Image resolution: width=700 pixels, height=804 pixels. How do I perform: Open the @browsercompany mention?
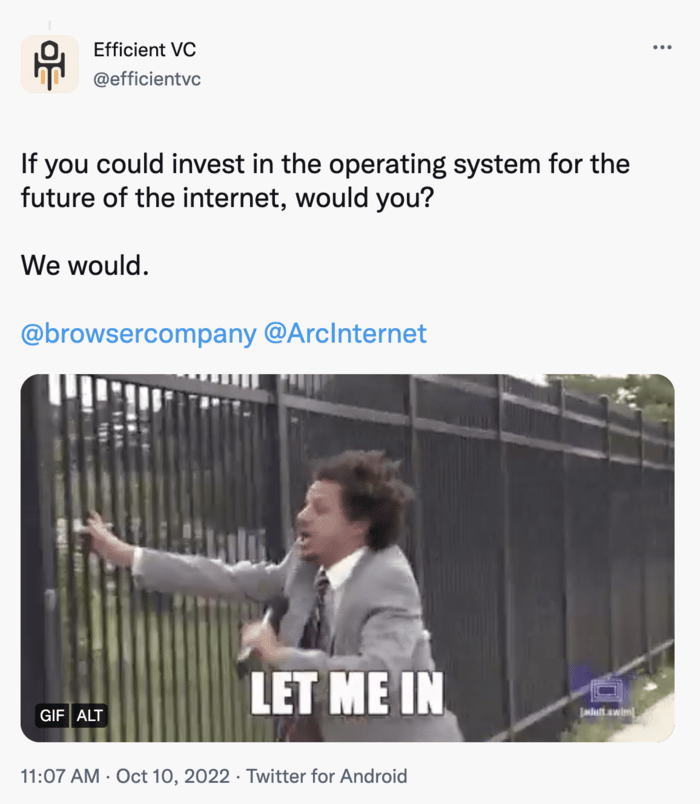[138, 334]
